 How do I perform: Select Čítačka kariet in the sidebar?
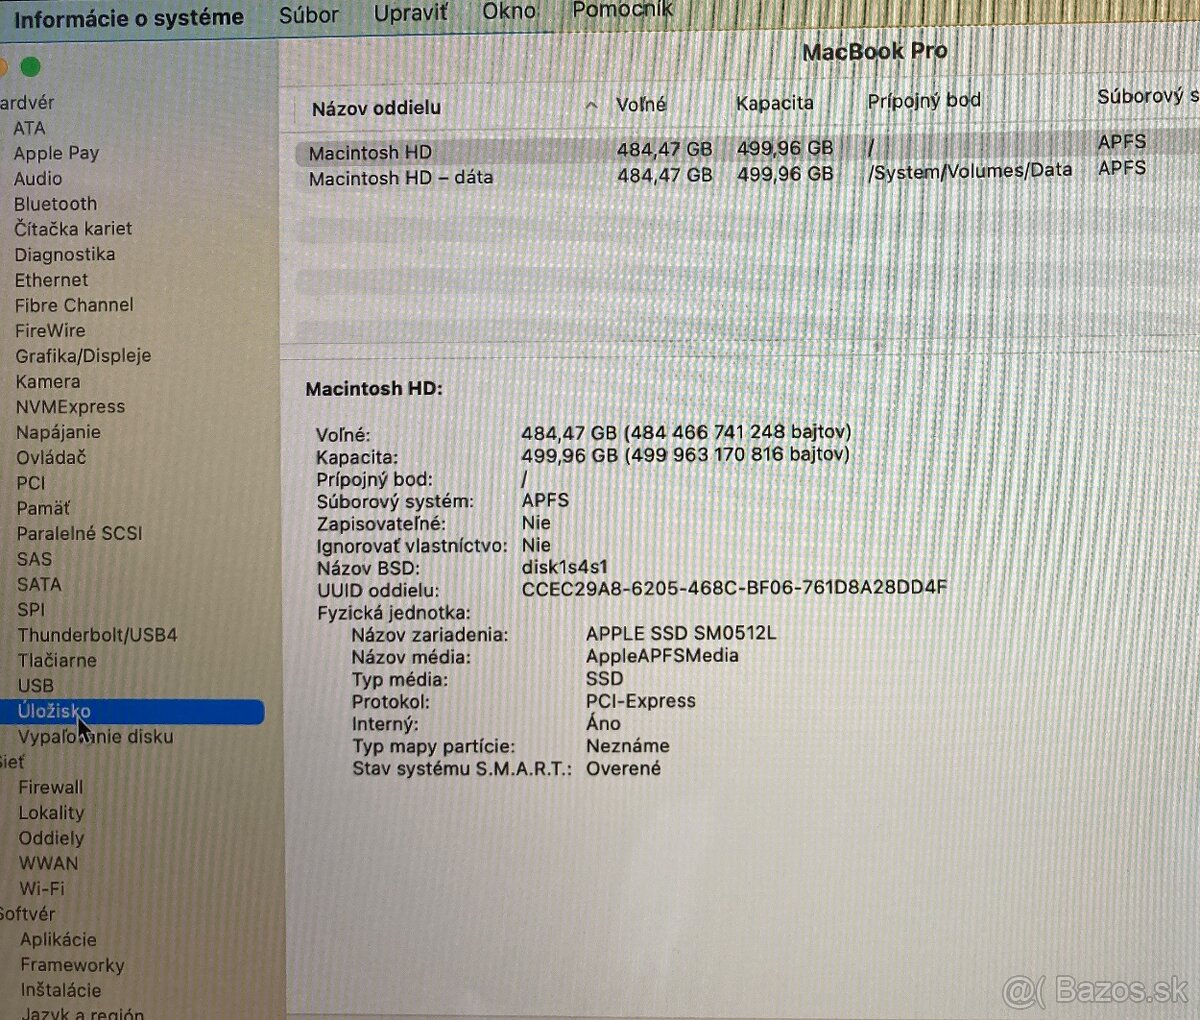73,229
